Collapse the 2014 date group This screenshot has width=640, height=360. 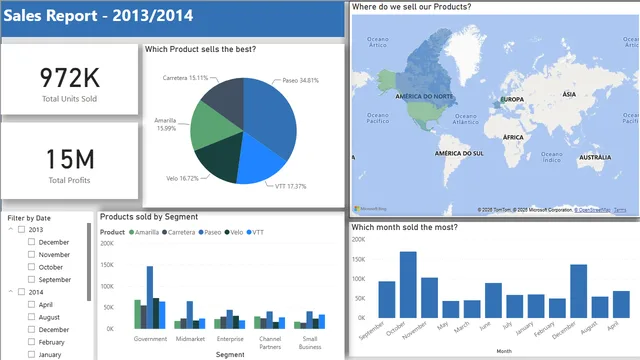pyautogui.click(x=11, y=292)
